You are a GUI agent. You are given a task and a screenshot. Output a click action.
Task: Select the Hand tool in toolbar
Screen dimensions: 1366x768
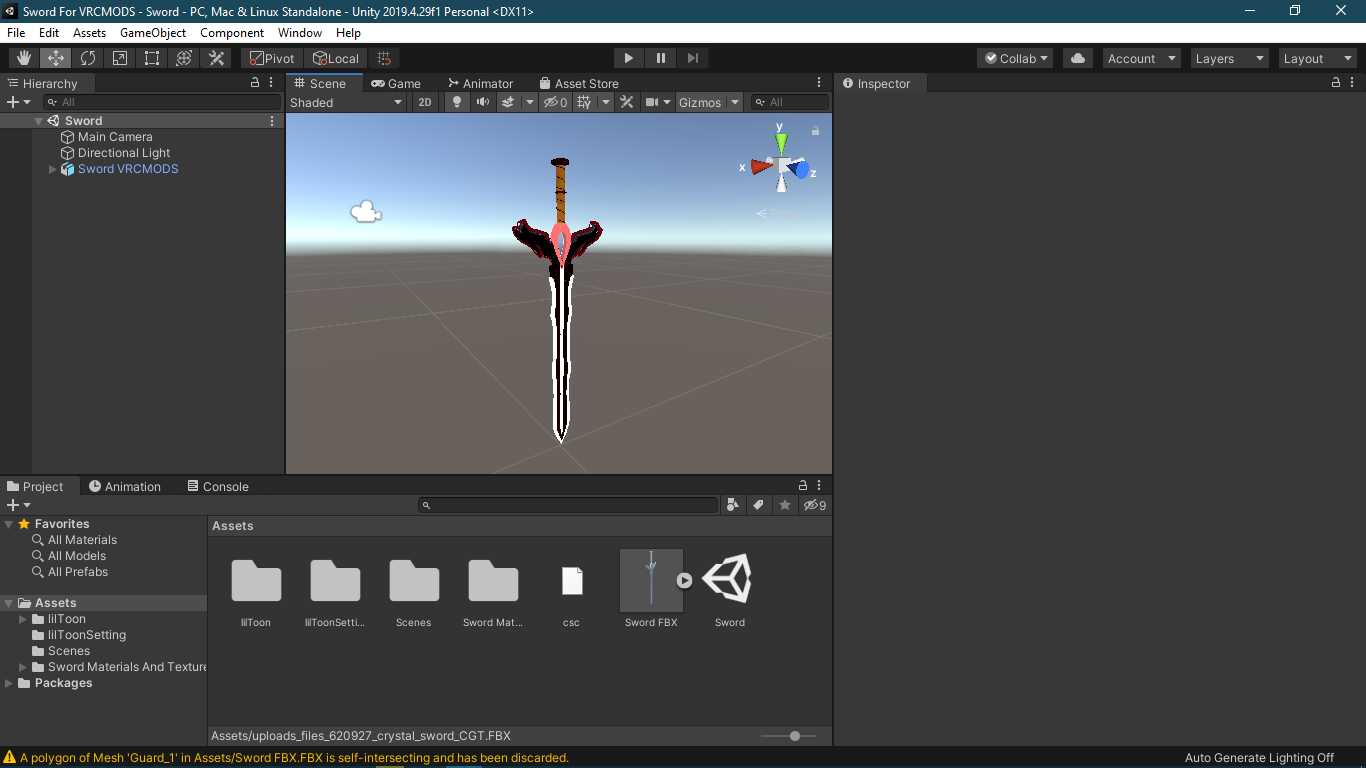click(x=24, y=58)
